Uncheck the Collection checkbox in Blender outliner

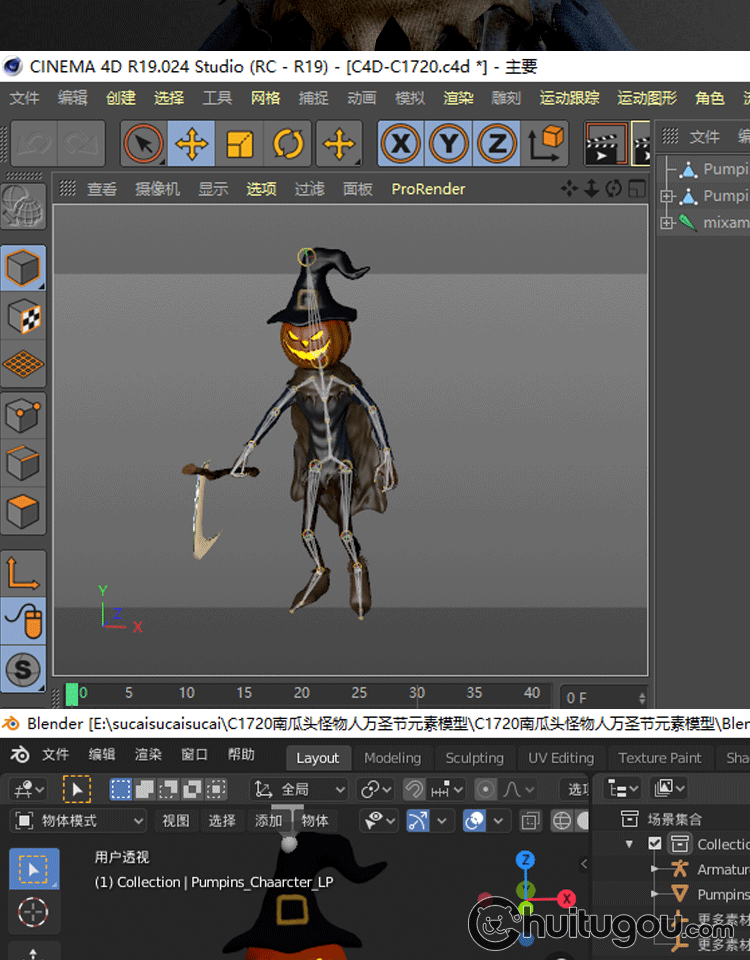pyautogui.click(x=655, y=844)
